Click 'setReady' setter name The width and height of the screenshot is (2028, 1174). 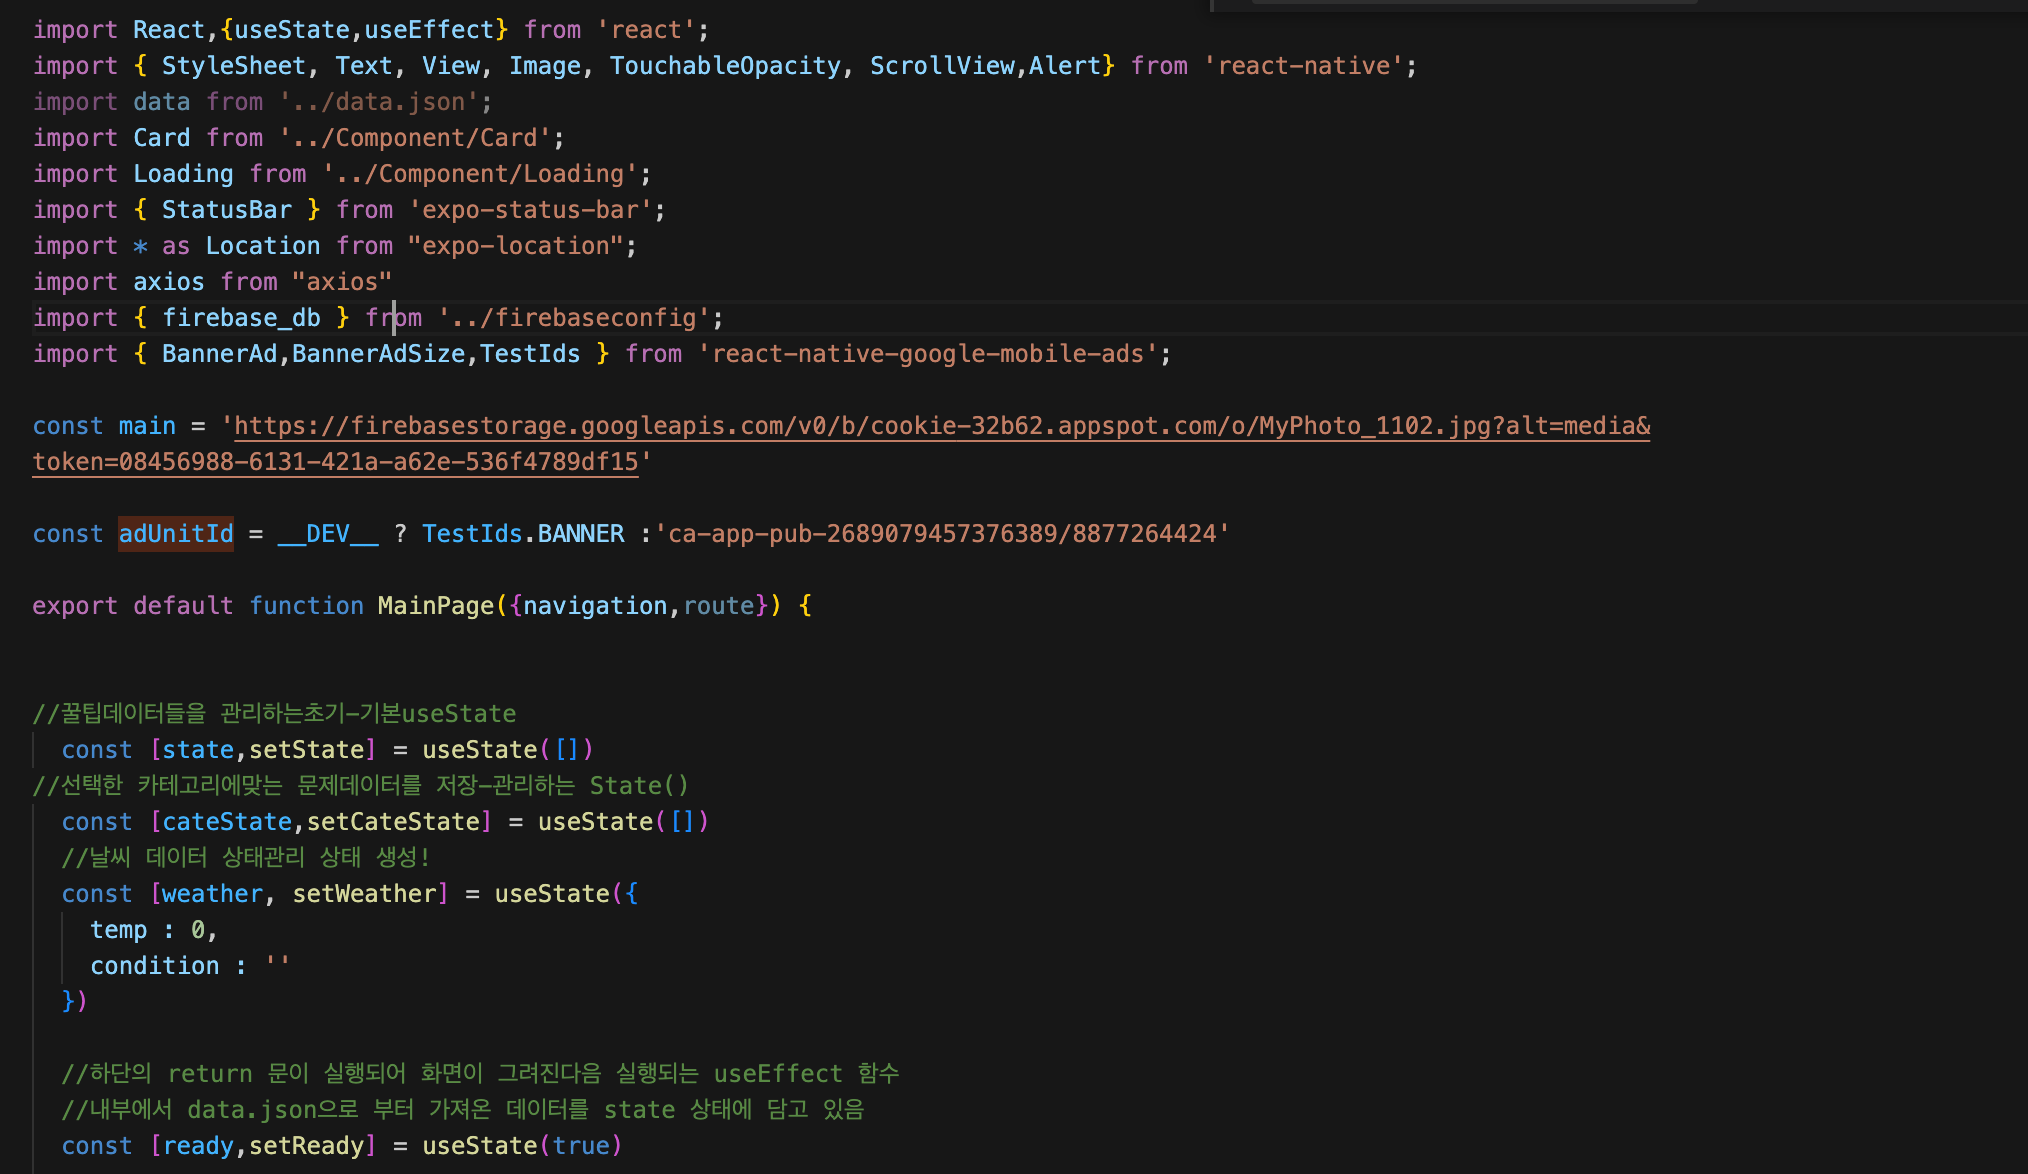pos(306,1146)
